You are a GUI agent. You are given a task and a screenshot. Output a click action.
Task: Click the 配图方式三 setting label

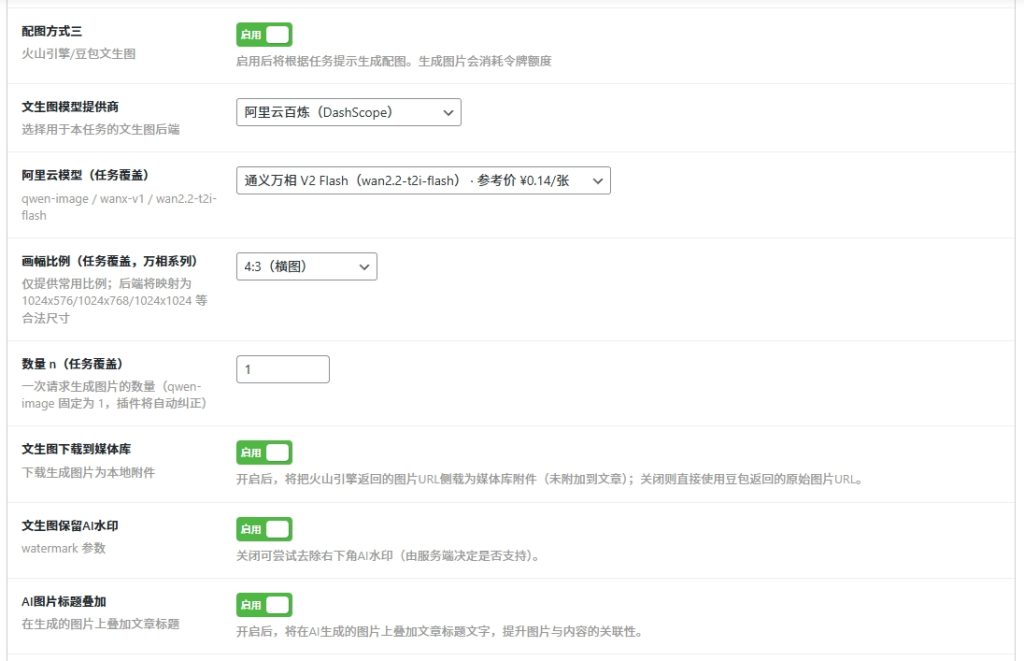[49, 30]
